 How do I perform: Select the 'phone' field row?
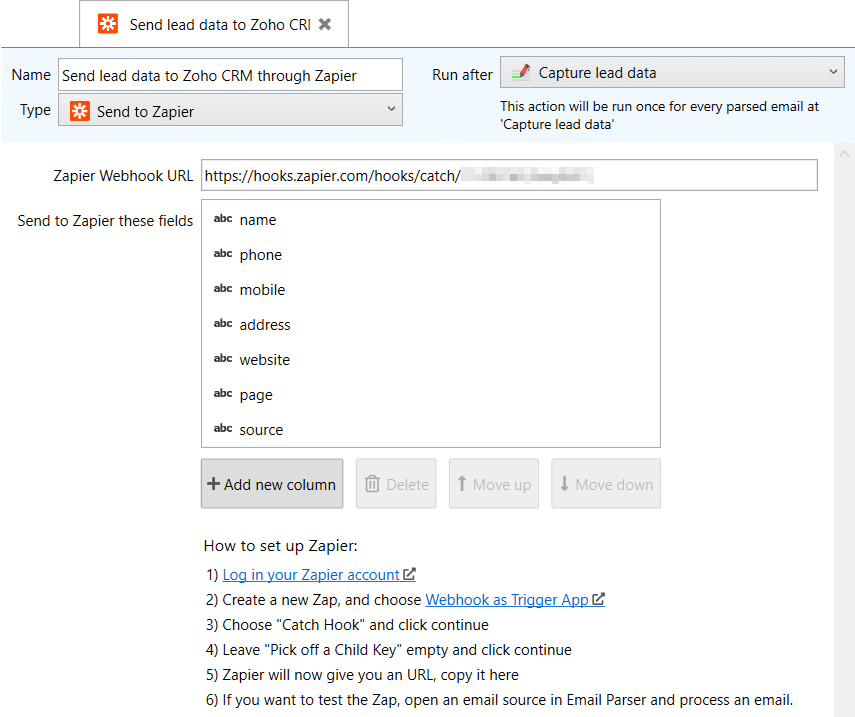click(431, 255)
